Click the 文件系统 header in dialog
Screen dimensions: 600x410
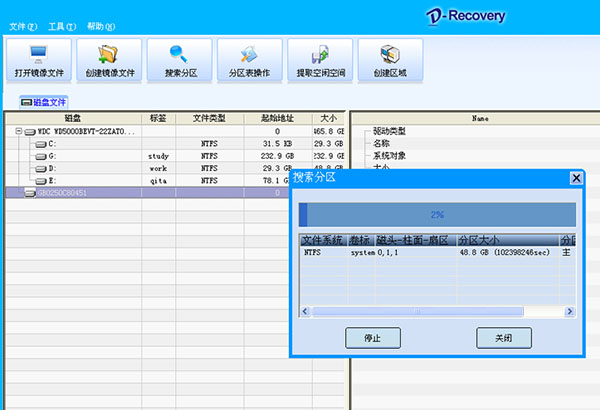(x=323, y=240)
